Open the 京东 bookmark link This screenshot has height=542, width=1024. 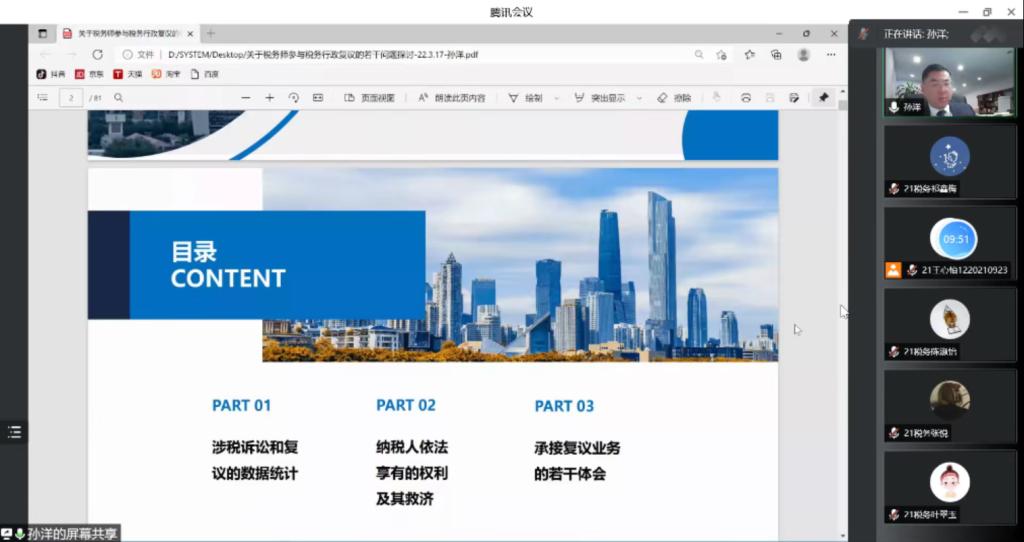point(90,74)
